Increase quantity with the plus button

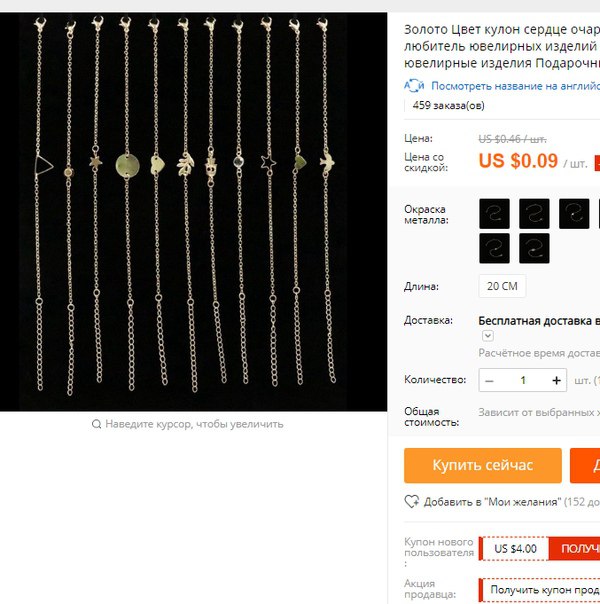556,380
